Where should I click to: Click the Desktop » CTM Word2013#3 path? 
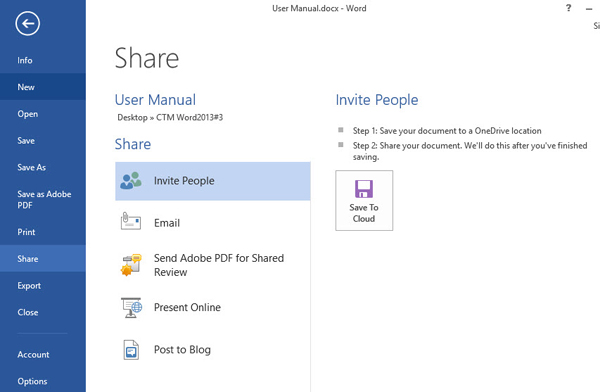pos(170,118)
